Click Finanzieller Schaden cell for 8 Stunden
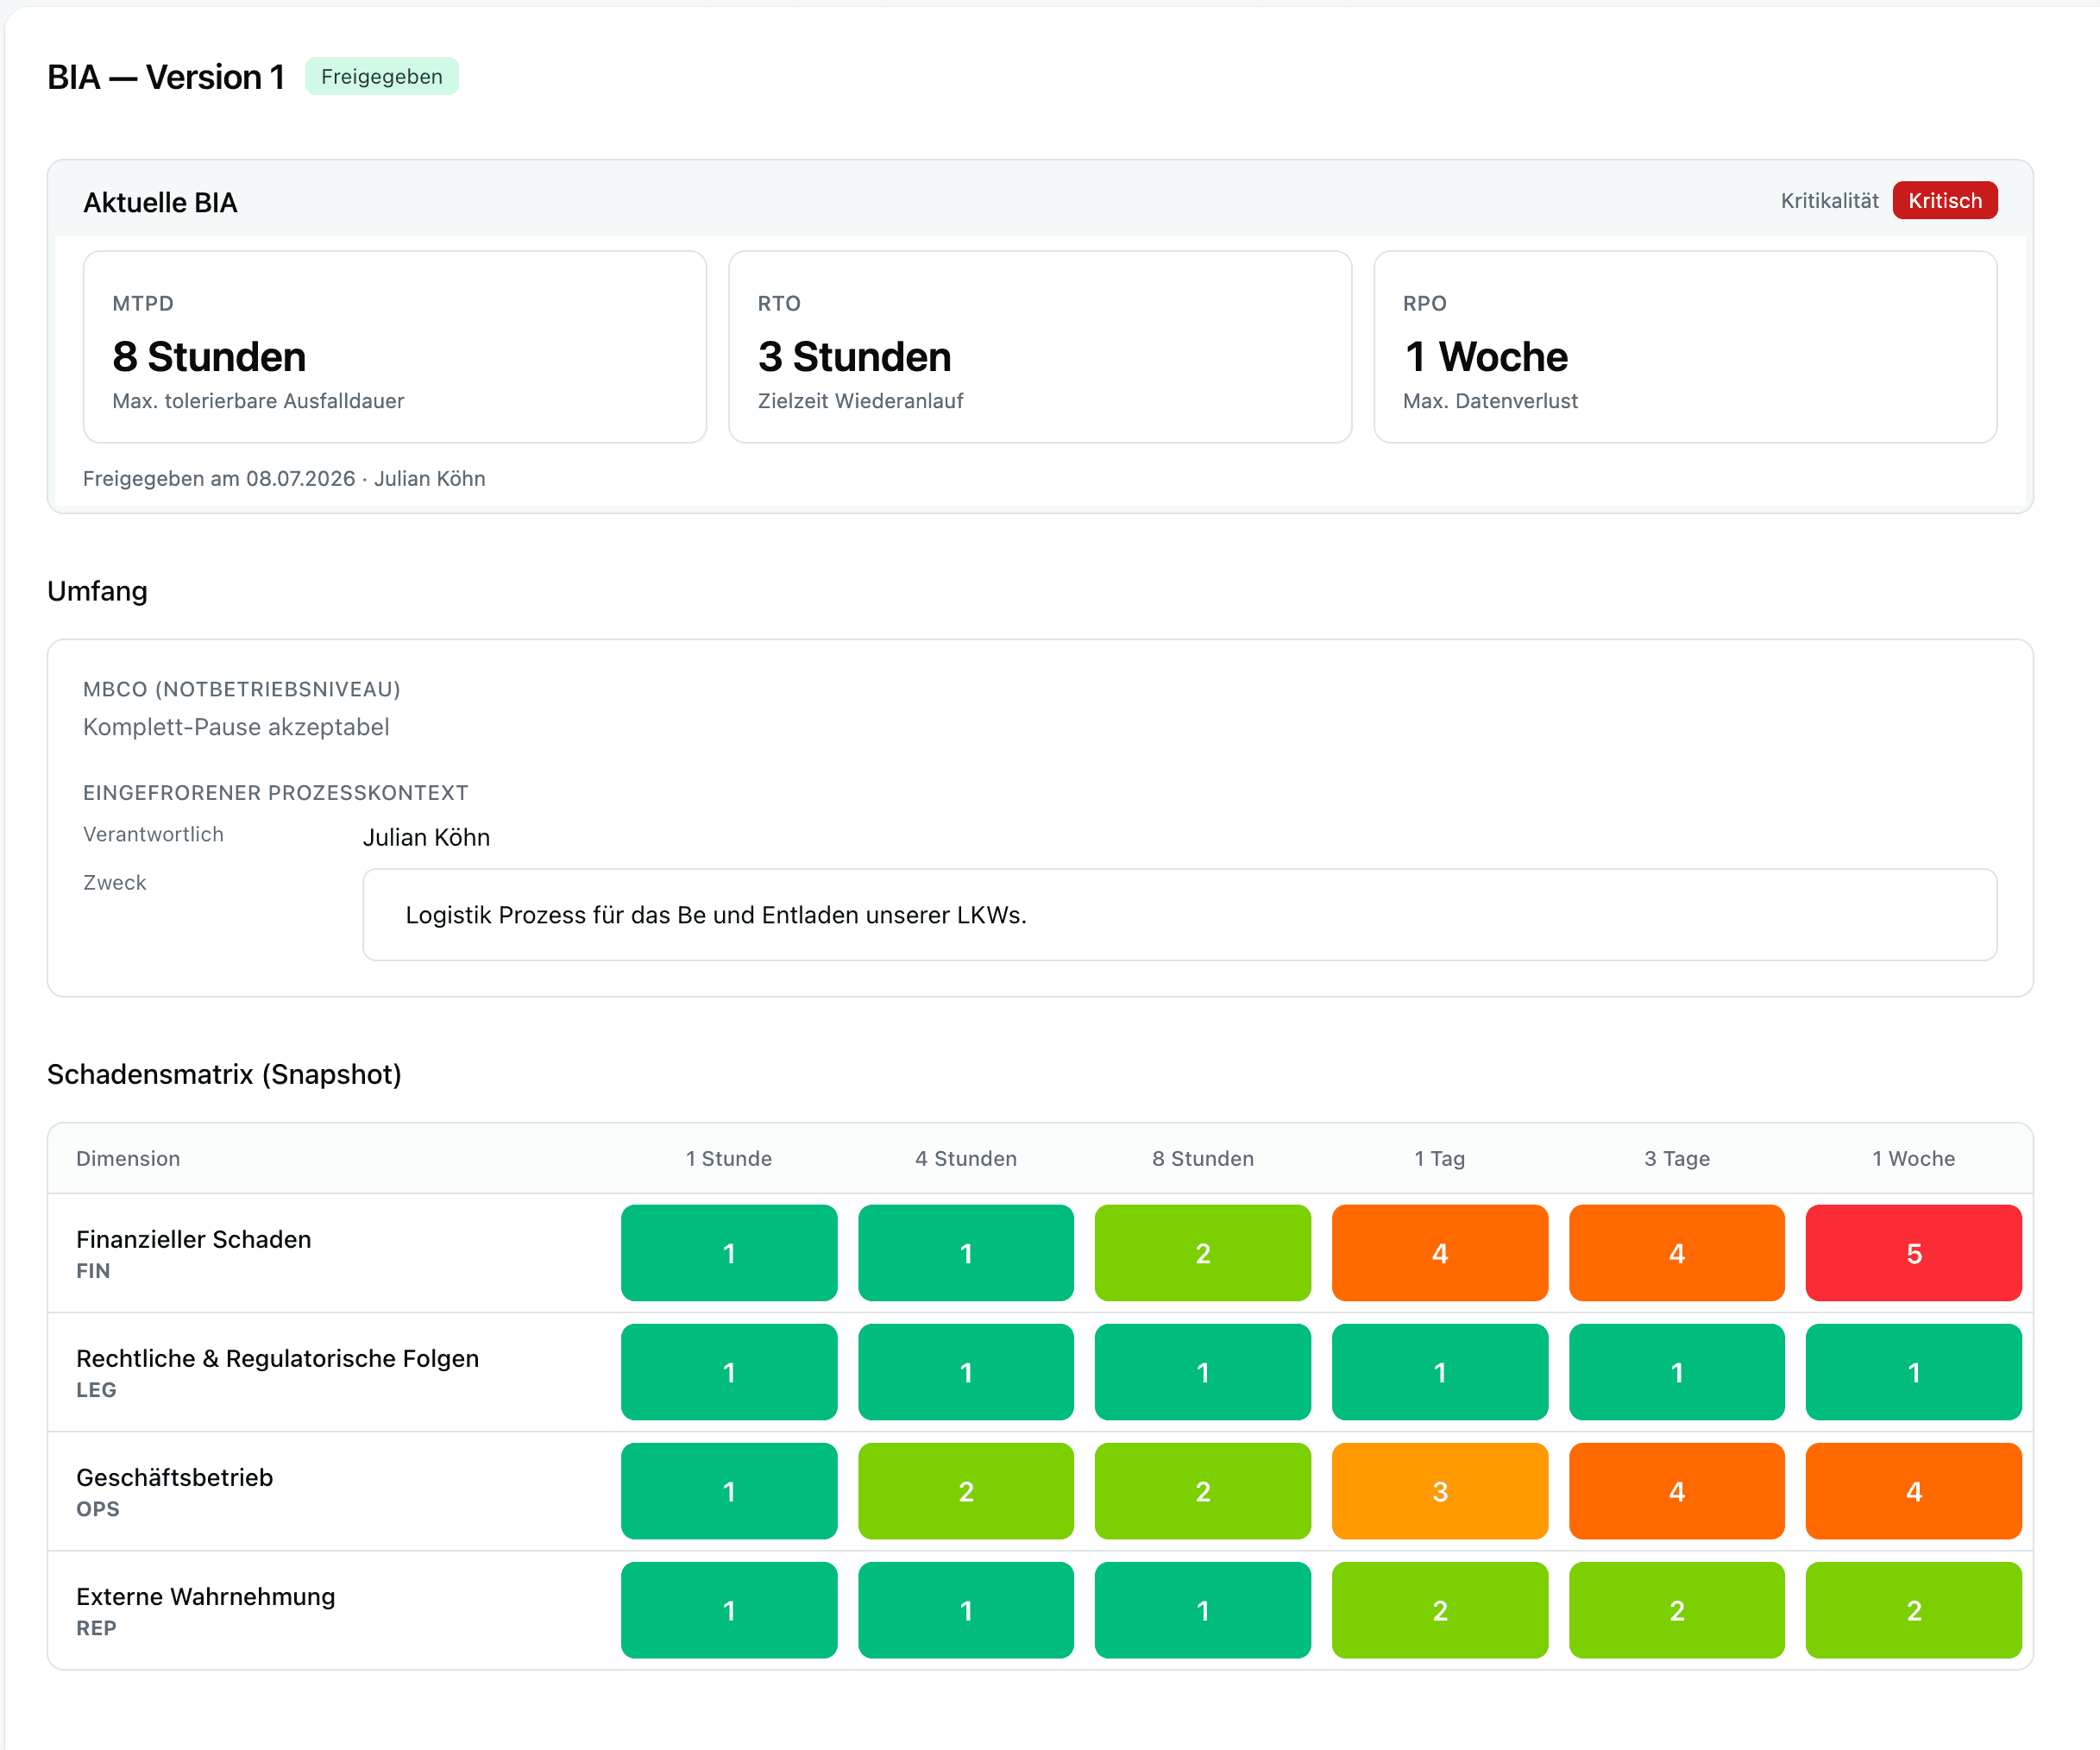Viewport: 2100px width, 1750px height. pyautogui.click(x=1203, y=1253)
